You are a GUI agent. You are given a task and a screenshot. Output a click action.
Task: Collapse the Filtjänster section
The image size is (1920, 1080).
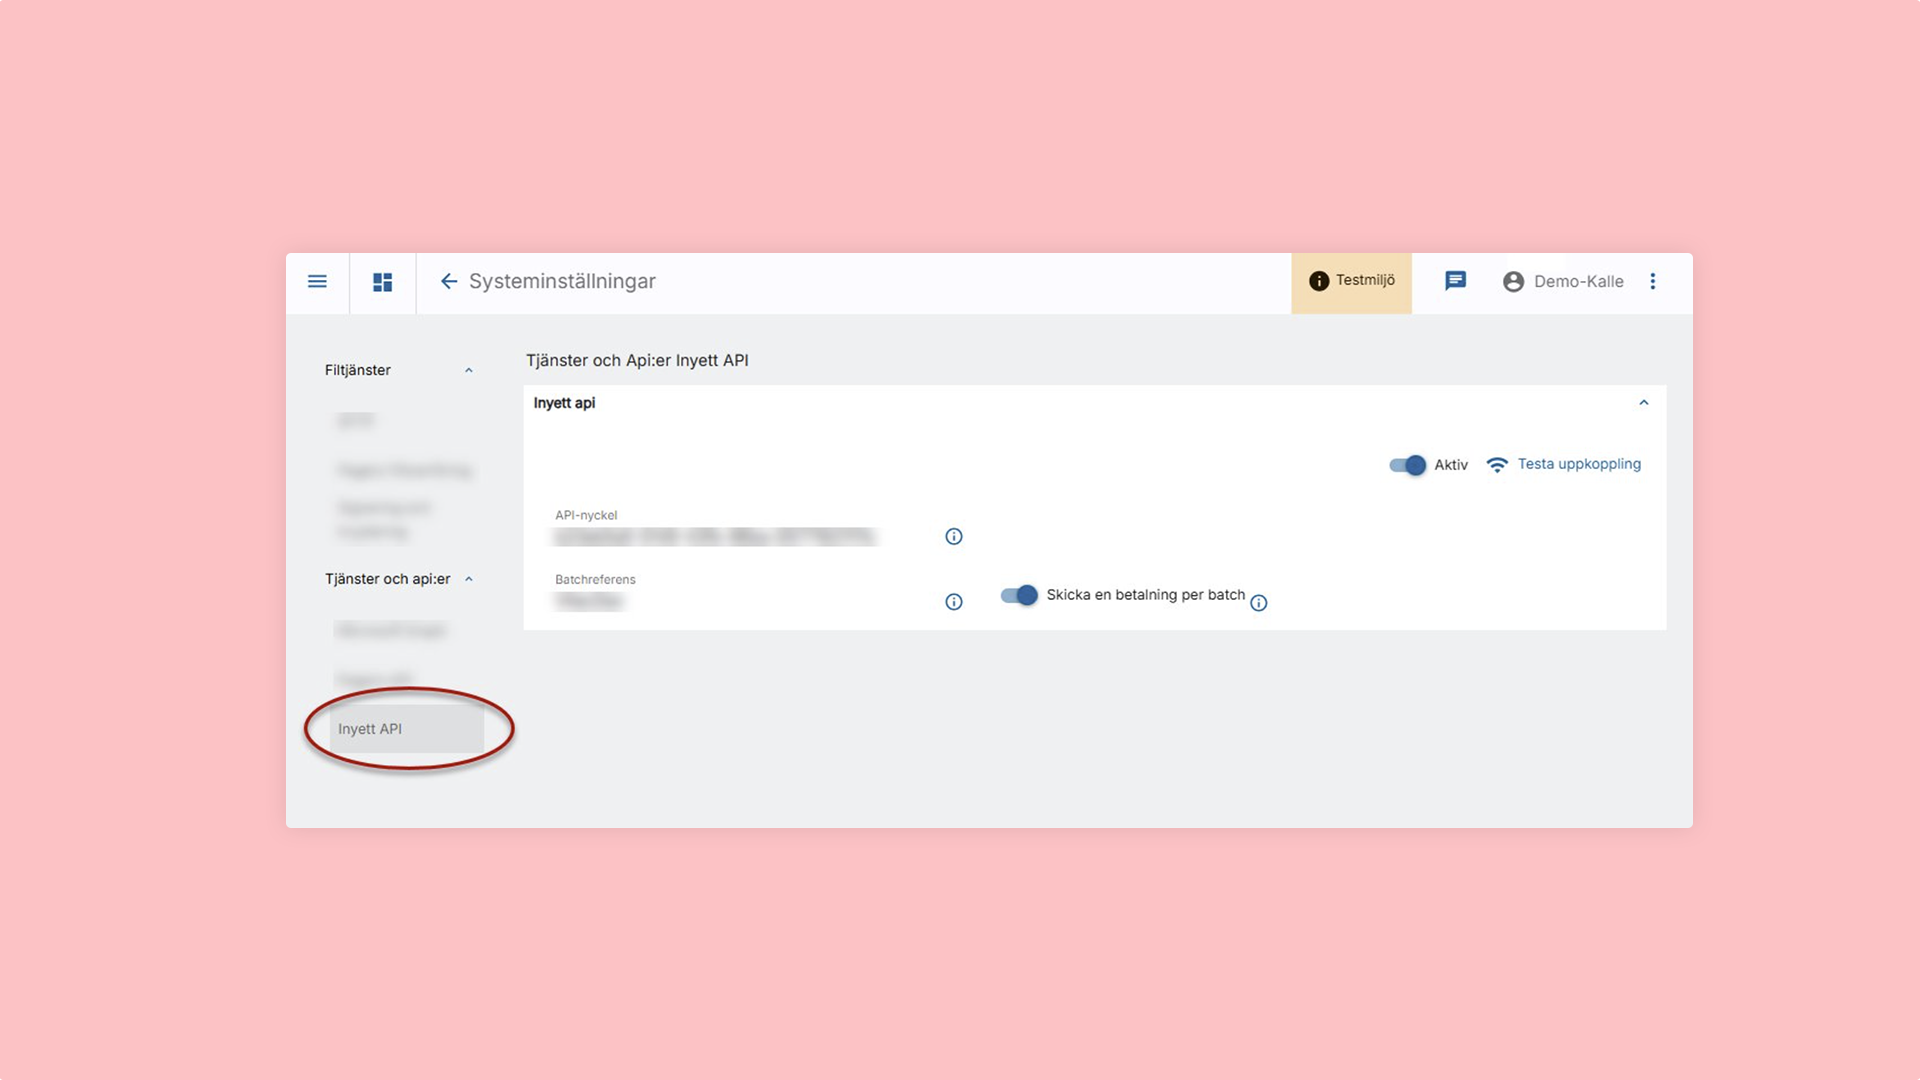point(468,371)
